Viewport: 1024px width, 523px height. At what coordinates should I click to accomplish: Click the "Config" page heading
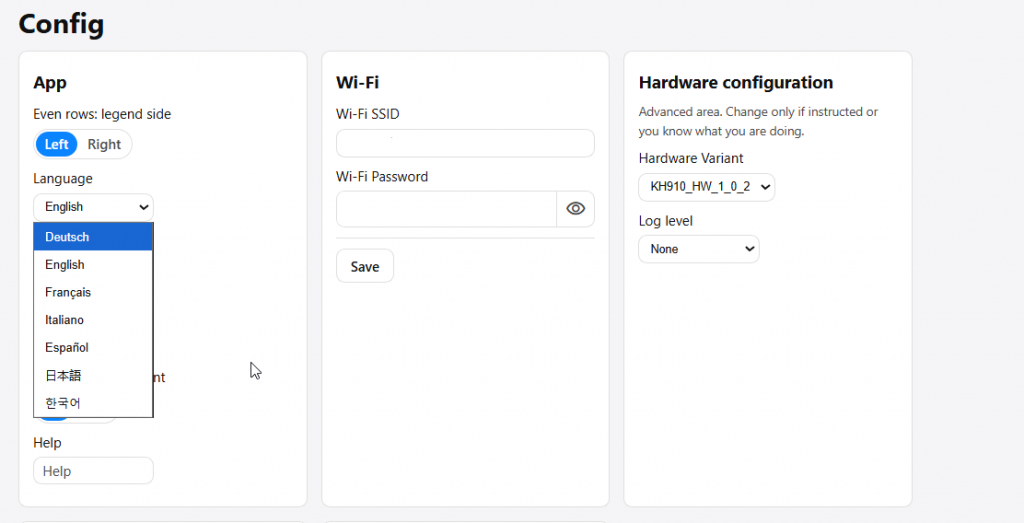(x=61, y=23)
